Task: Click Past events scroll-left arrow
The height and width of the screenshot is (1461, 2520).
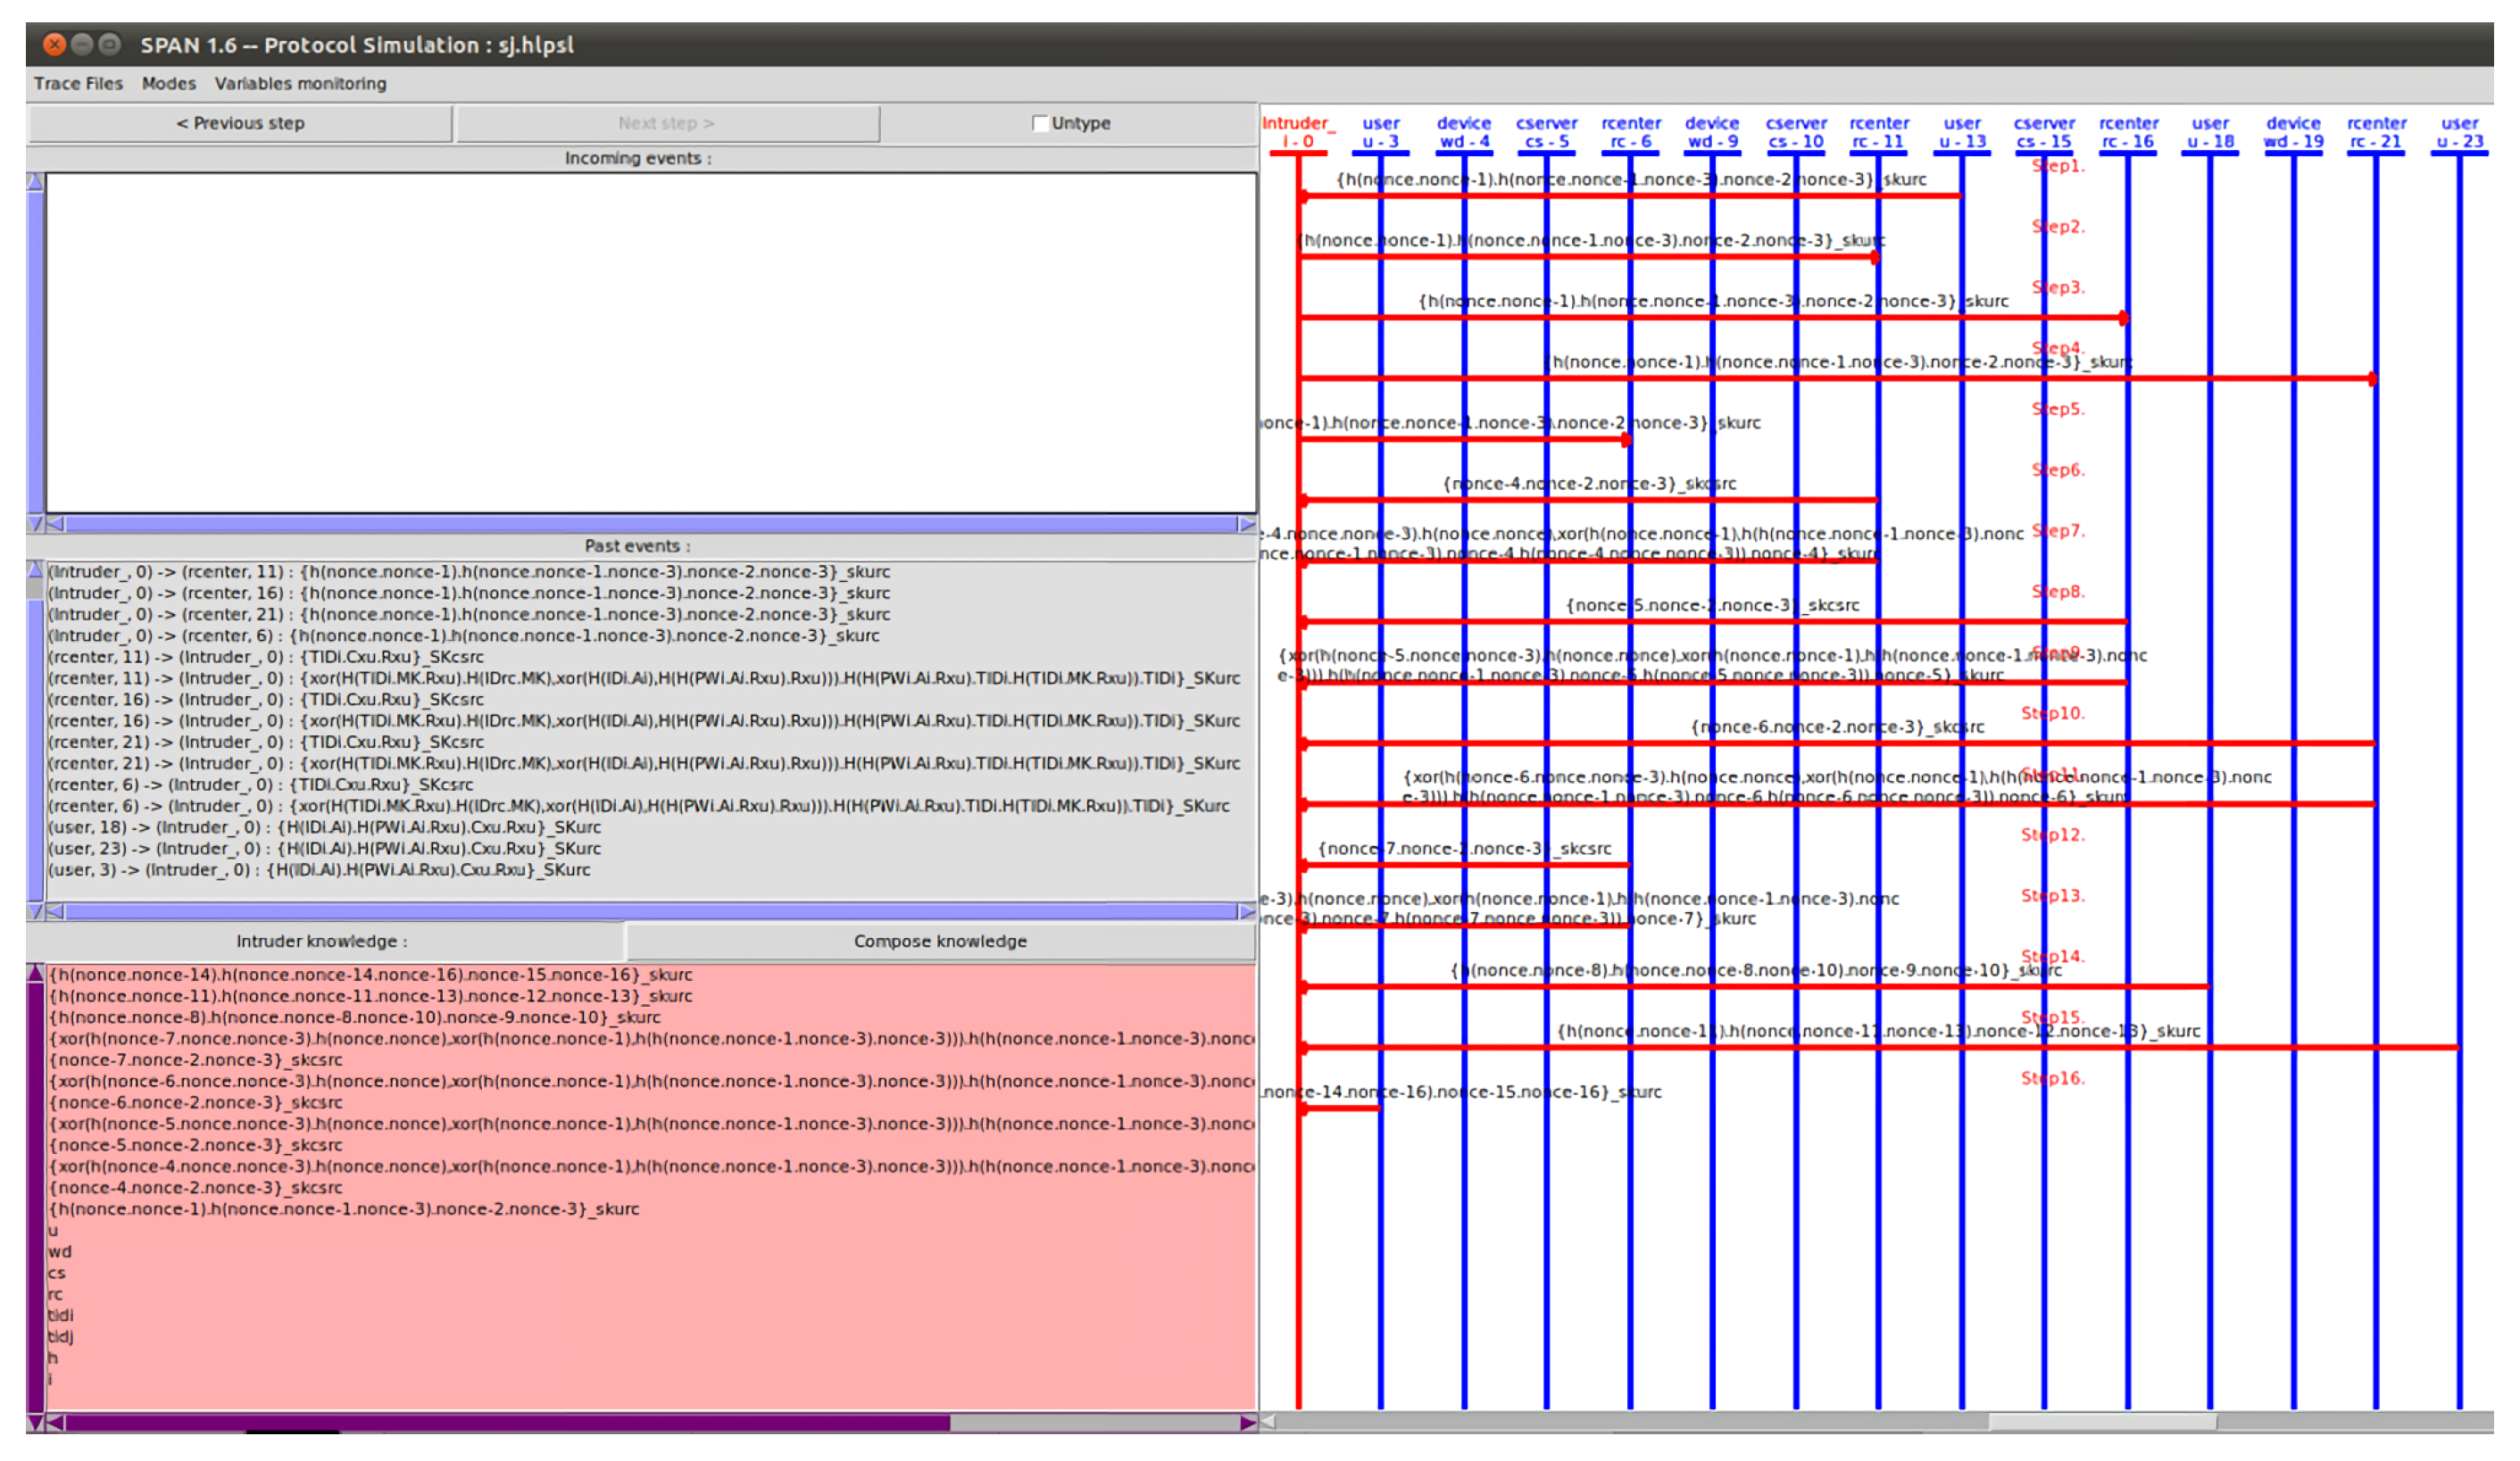Action: click(x=55, y=911)
